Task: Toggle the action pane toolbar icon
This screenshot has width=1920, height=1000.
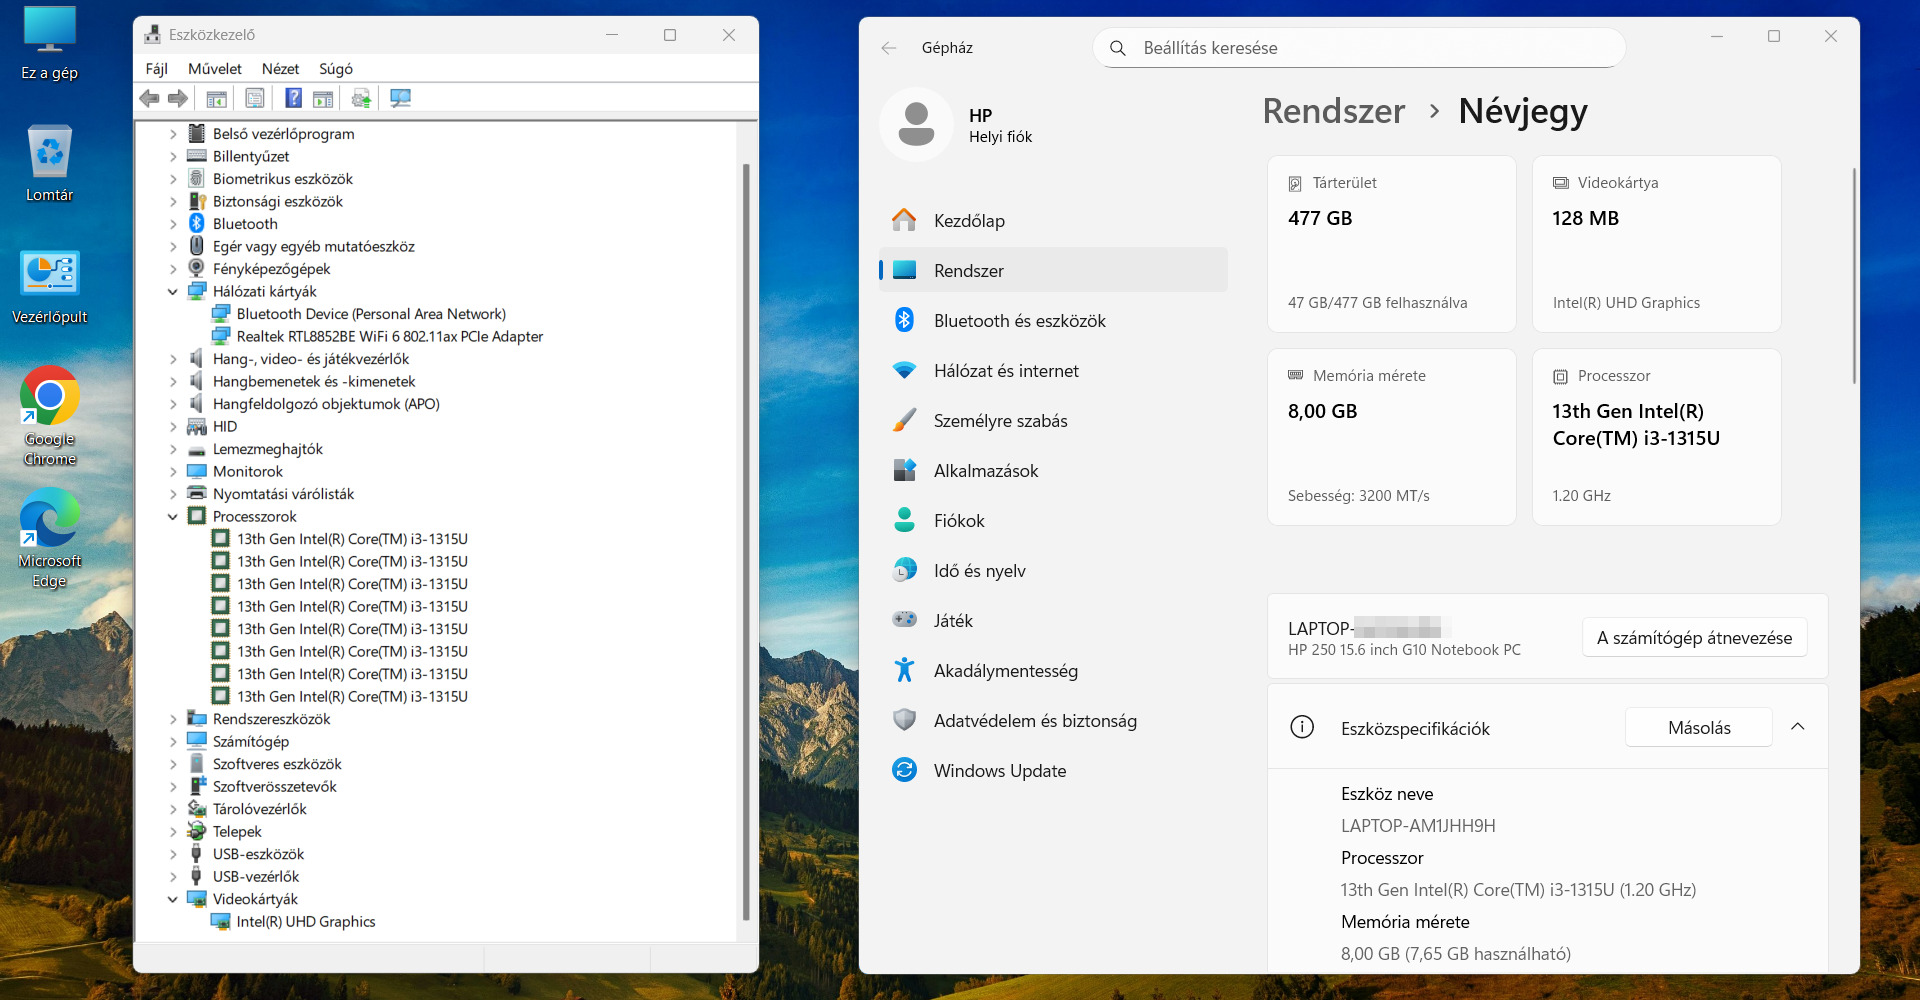Action: (323, 98)
